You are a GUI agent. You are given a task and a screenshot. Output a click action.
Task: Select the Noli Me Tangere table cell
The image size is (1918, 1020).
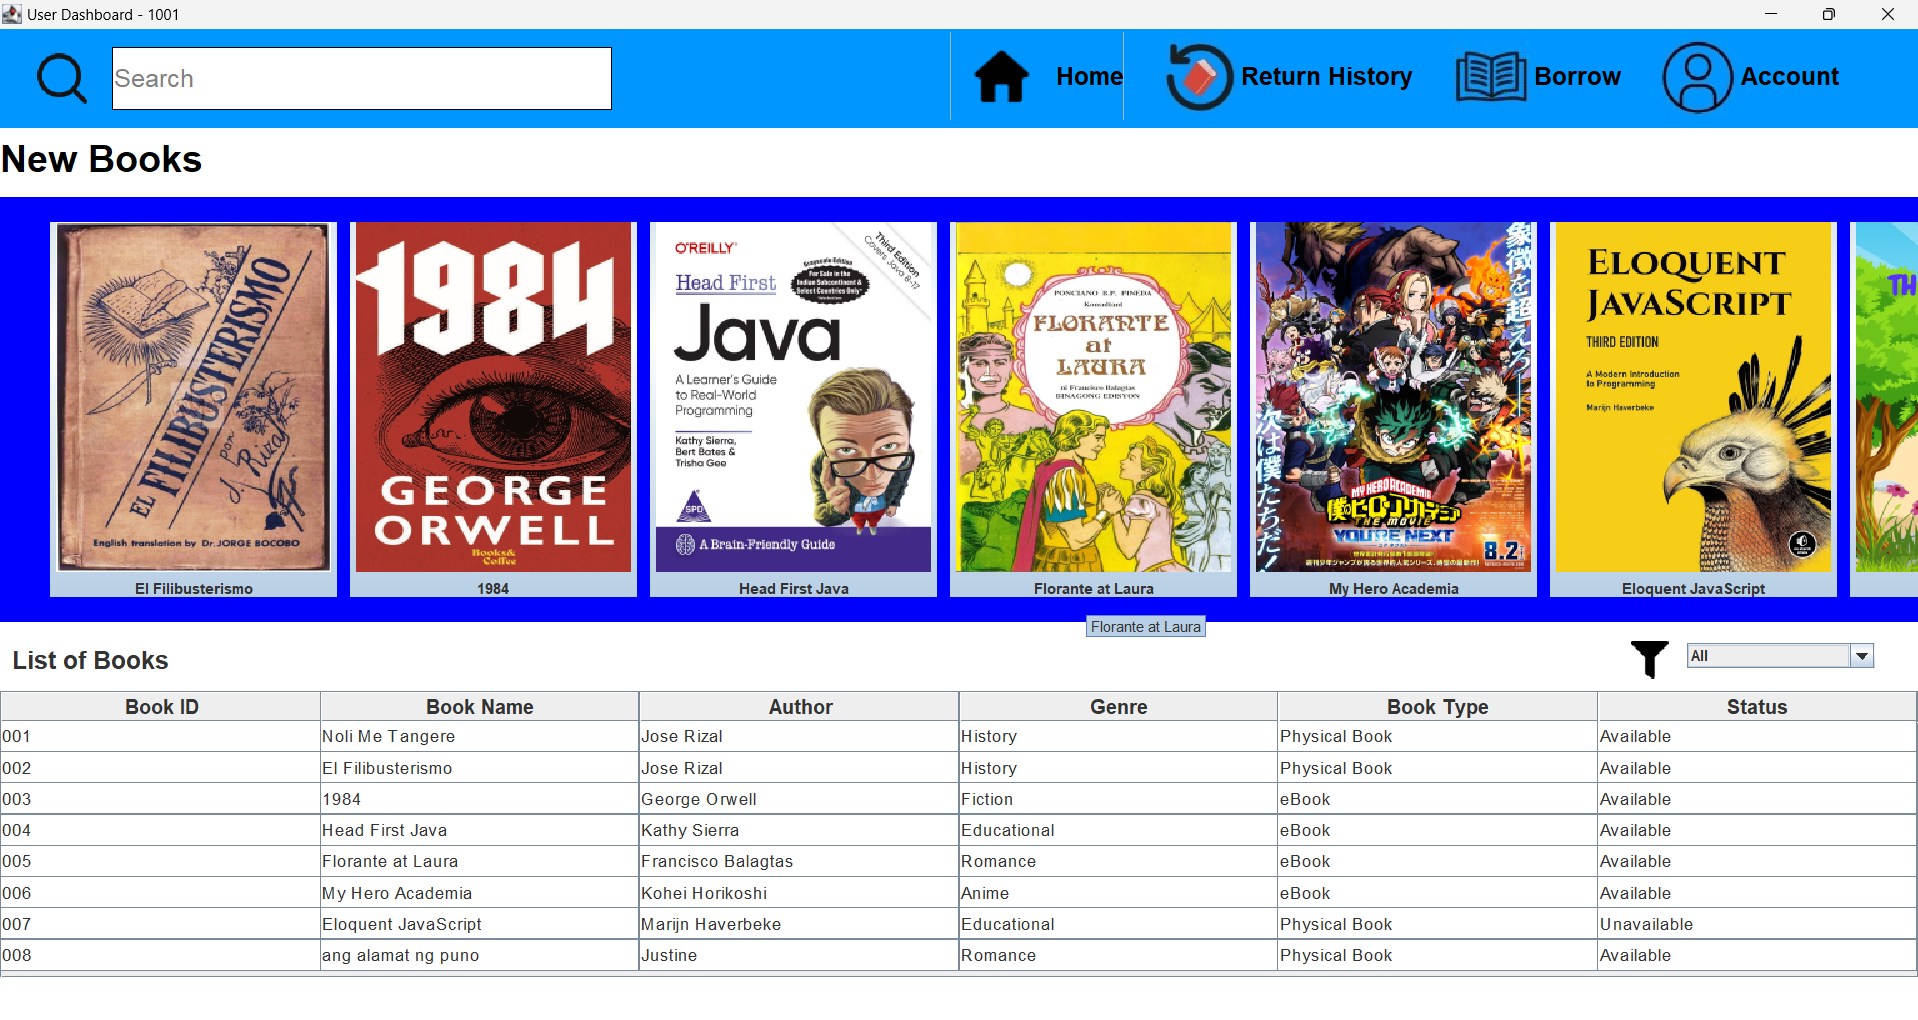click(480, 736)
